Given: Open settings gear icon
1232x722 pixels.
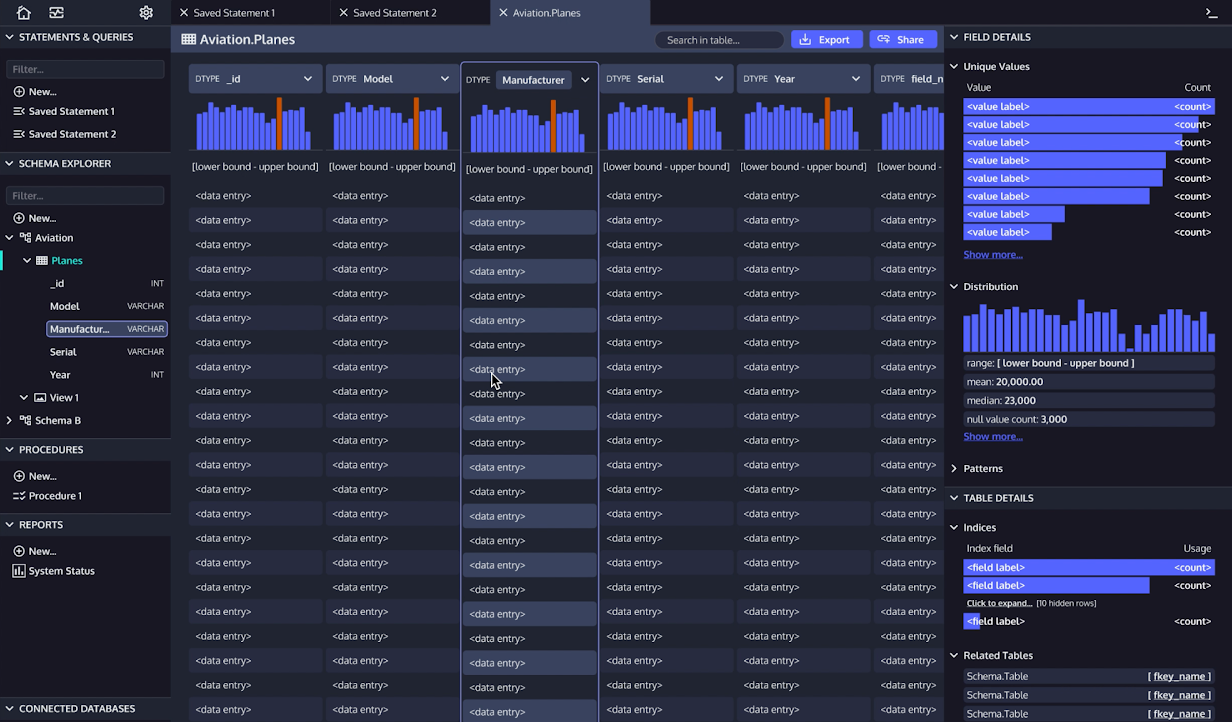Looking at the screenshot, I should coord(146,13).
